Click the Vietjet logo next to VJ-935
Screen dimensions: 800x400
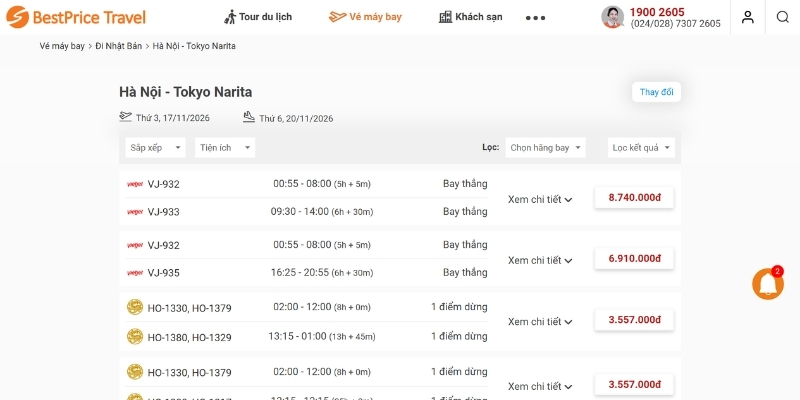[135, 273]
